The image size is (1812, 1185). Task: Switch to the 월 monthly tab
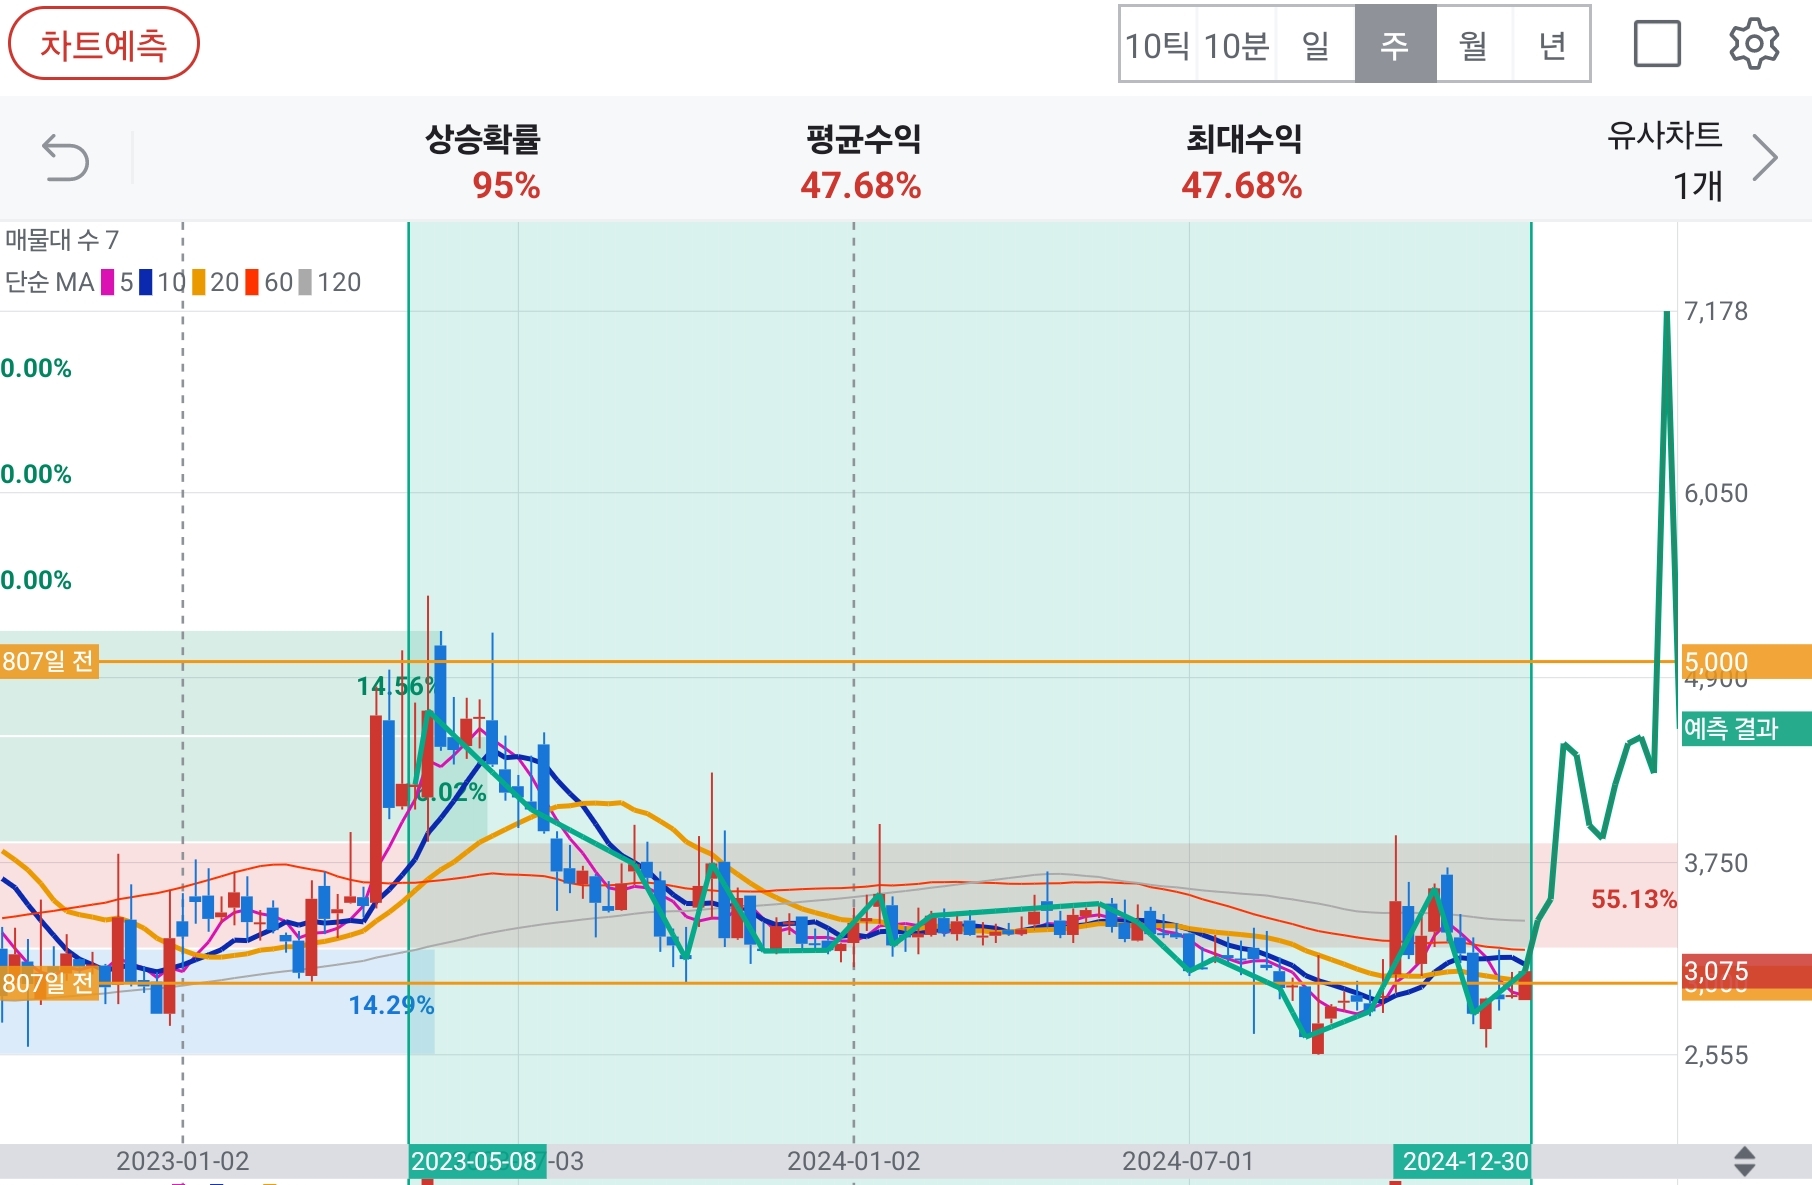pos(1474,45)
